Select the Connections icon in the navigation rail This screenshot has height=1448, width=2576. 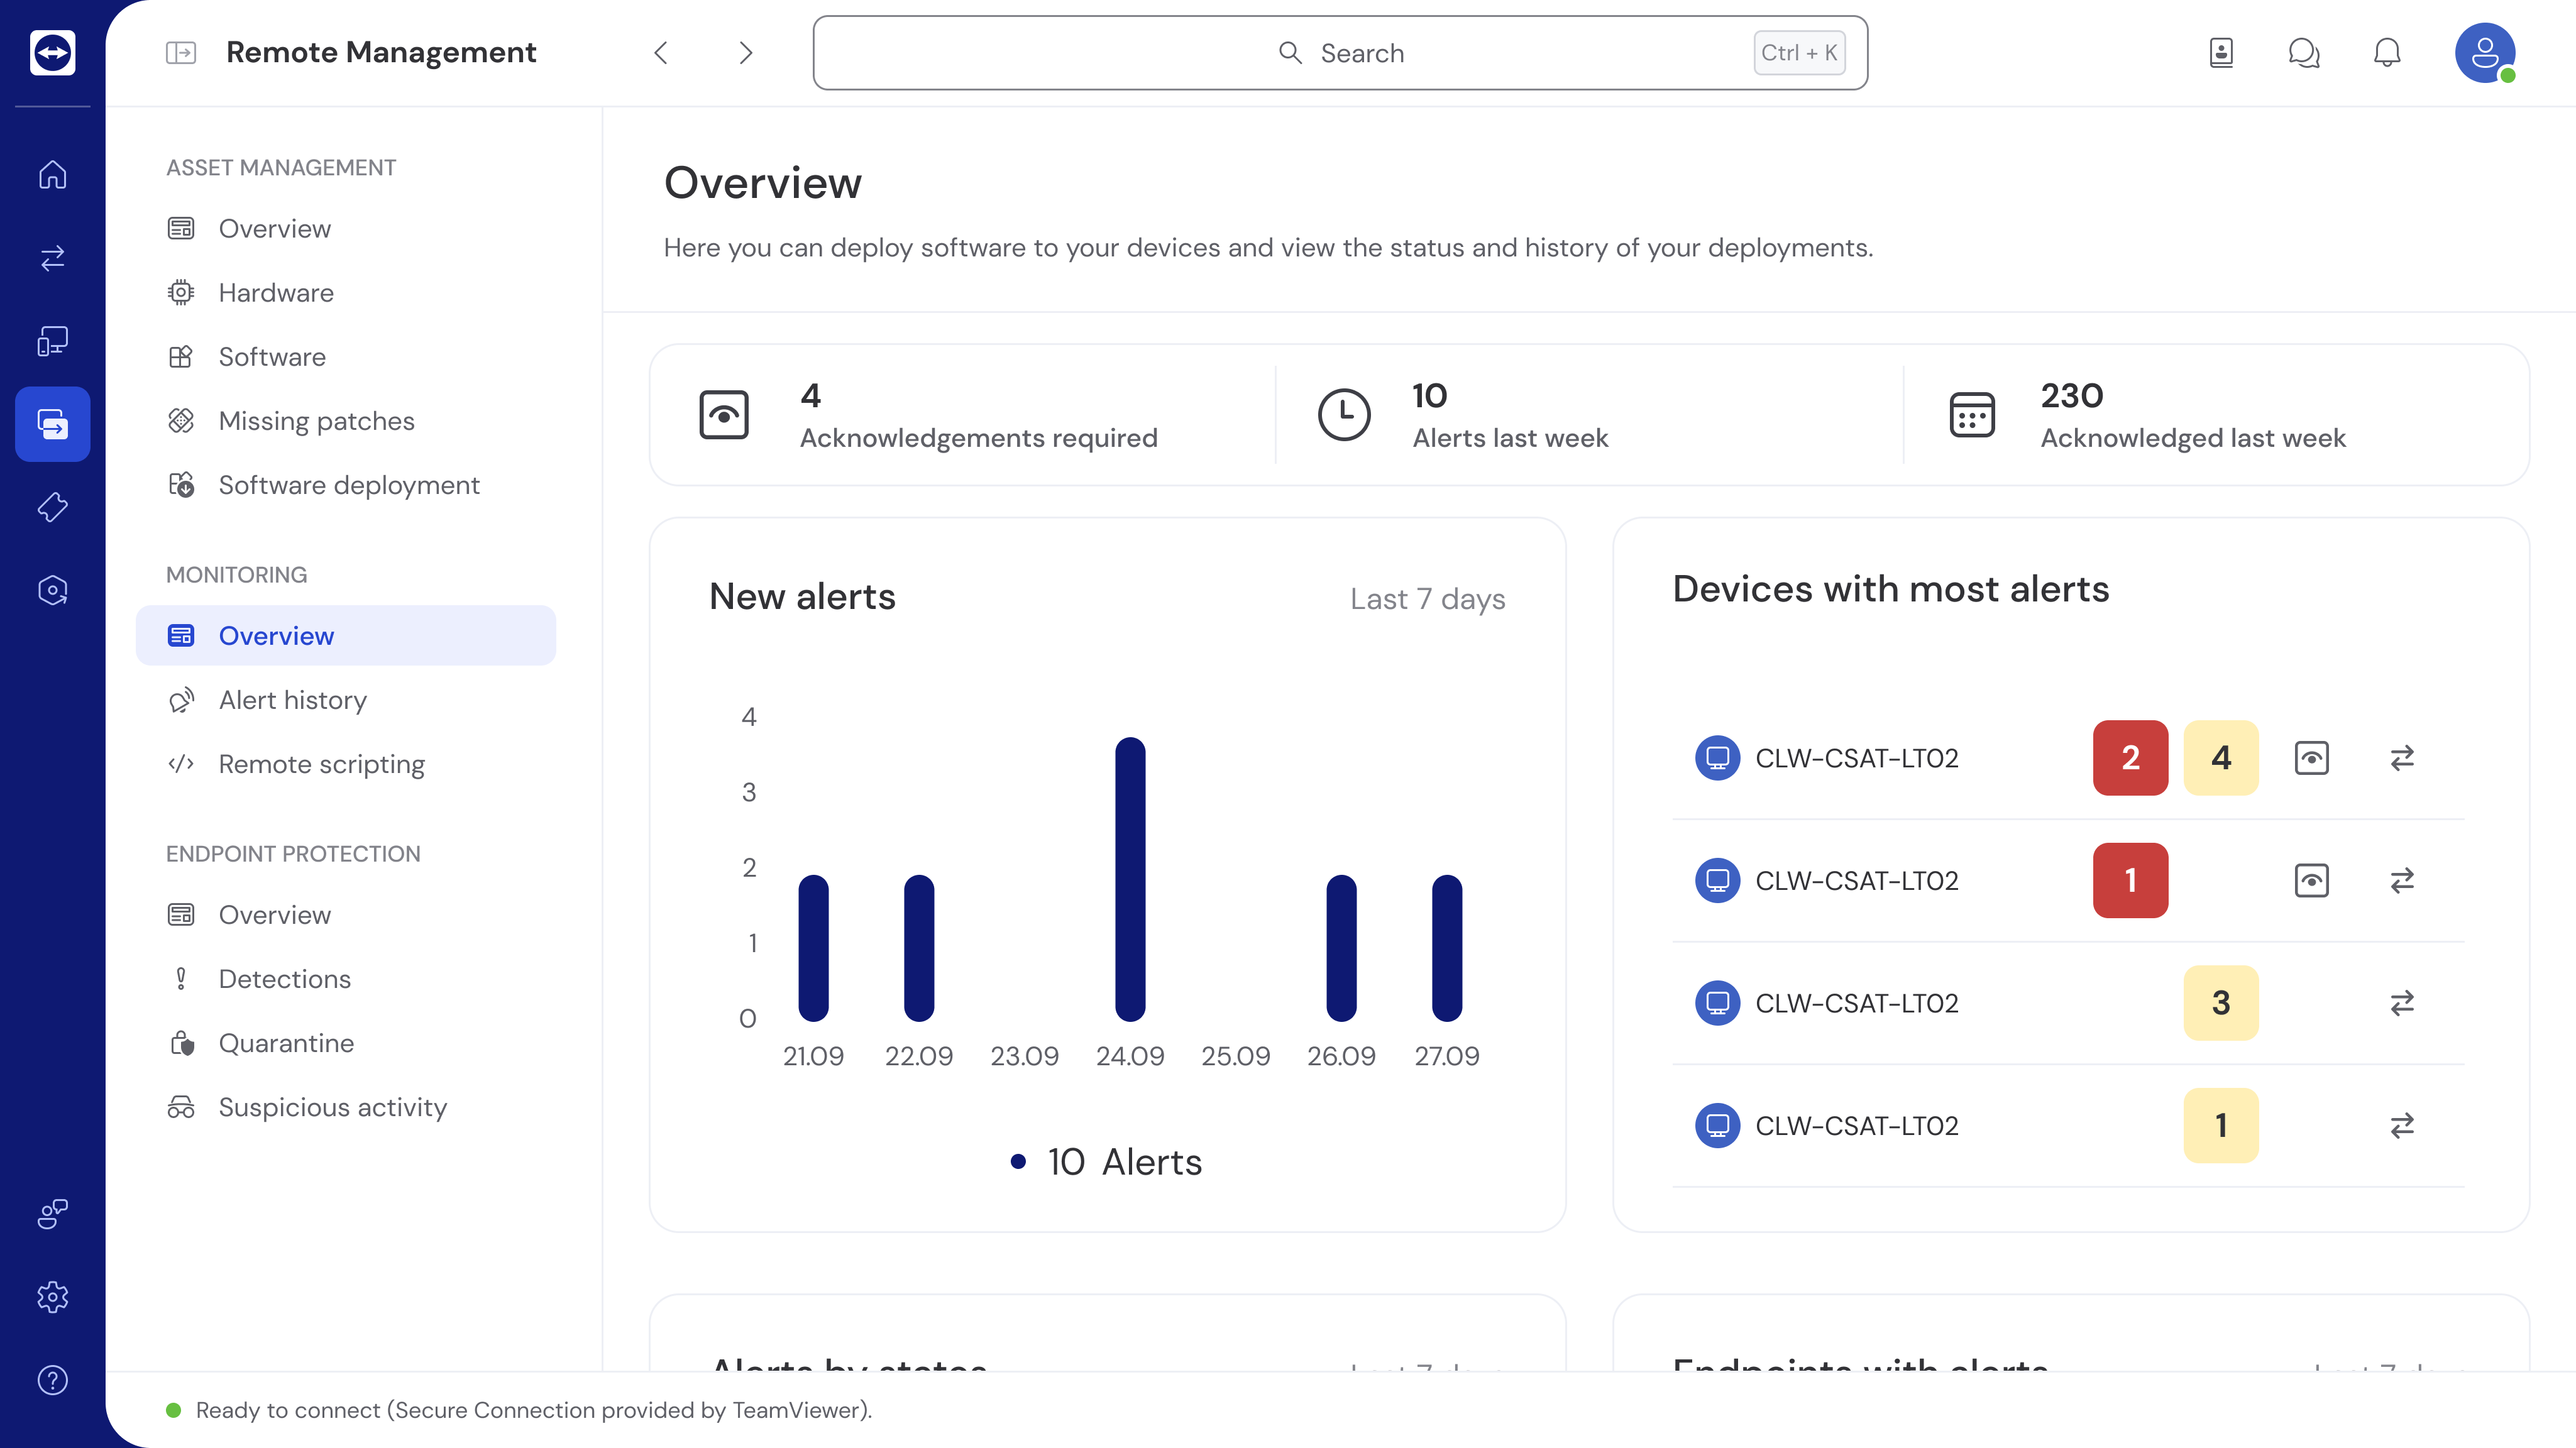(x=52, y=259)
